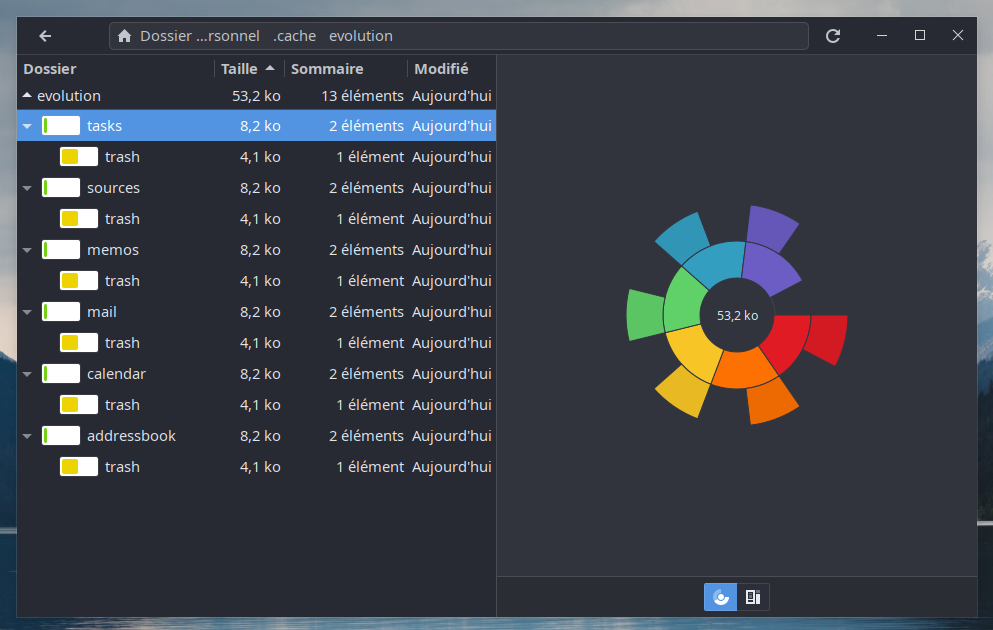Collapse the sources folder row
Screen dimensions: 993x630
[27, 189]
